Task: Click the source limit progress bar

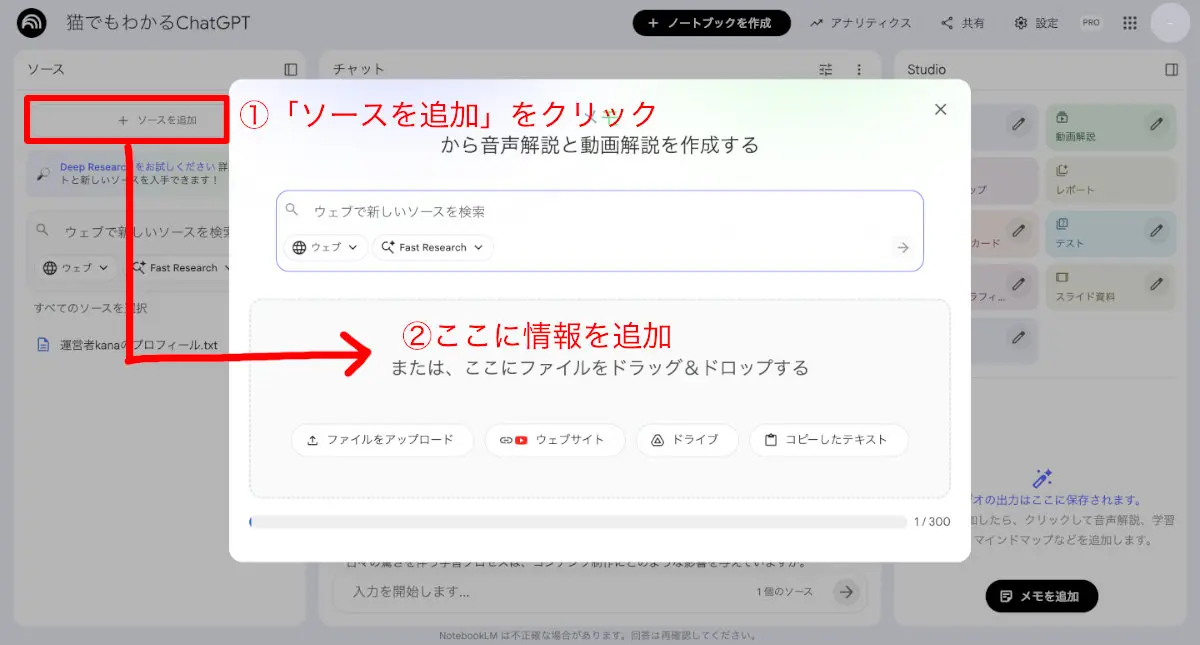Action: pyautogui.click(x=578, y=522)
